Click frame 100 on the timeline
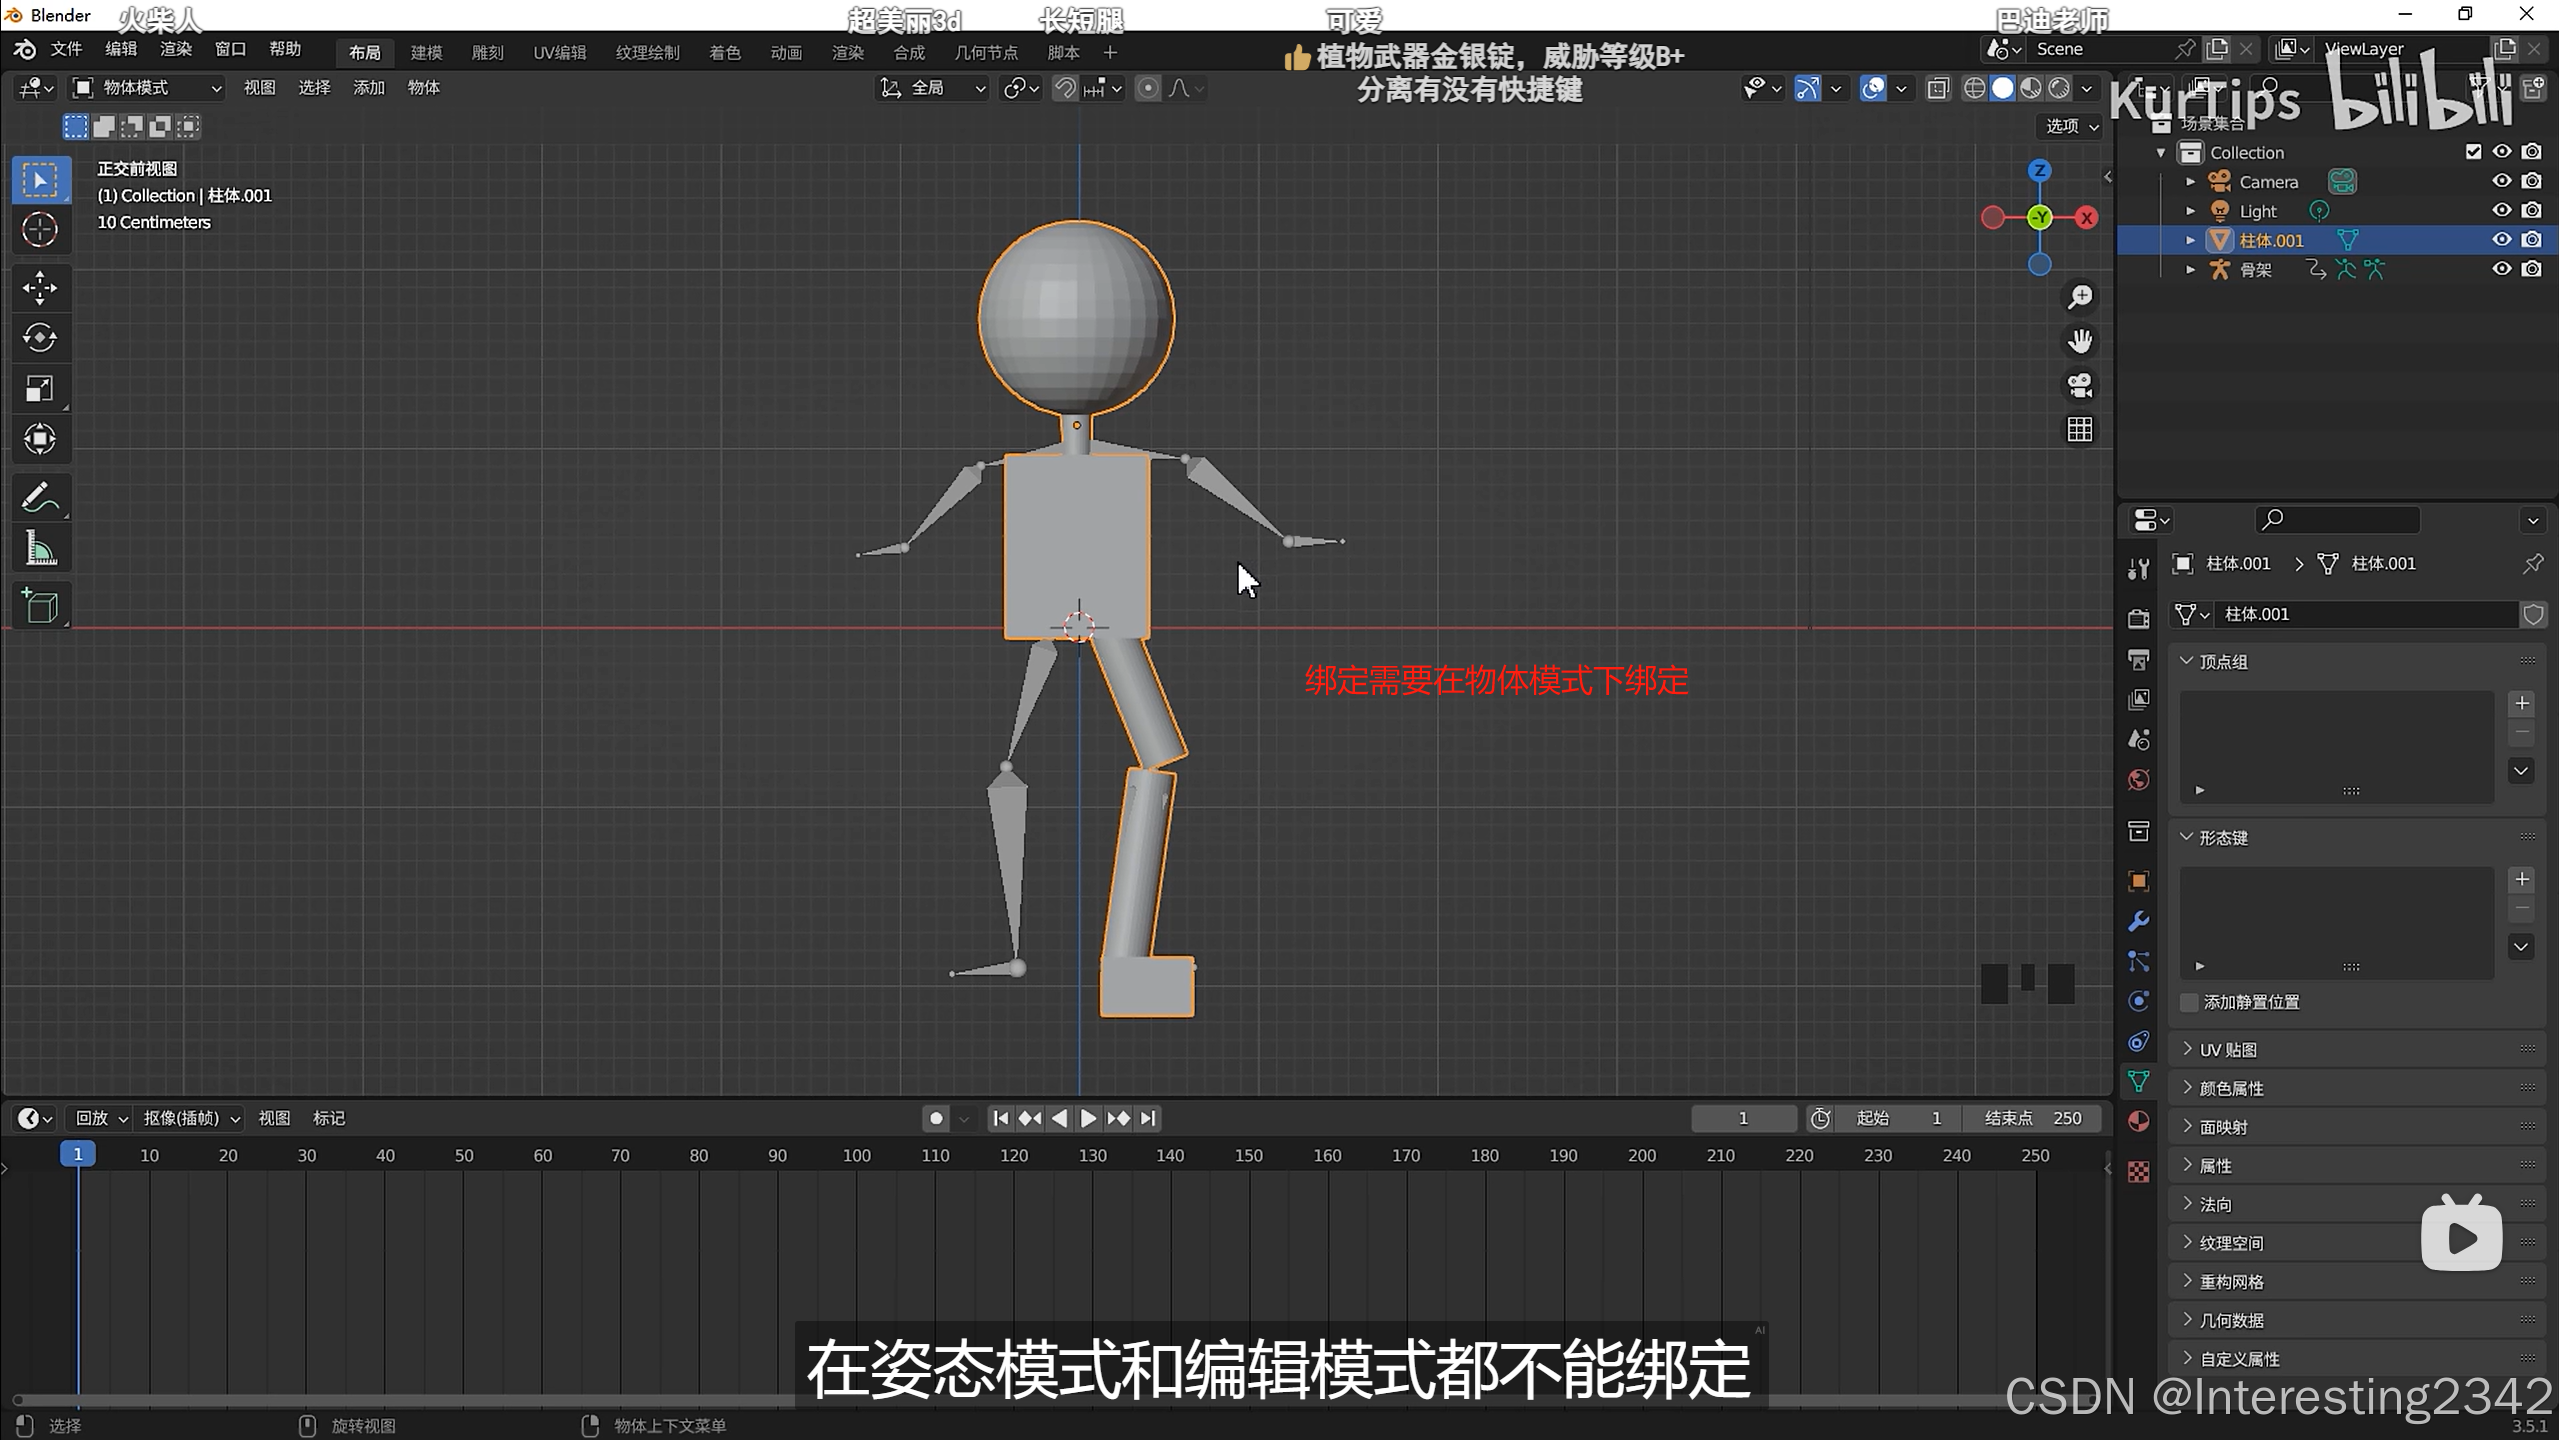 pos(856,1155)
